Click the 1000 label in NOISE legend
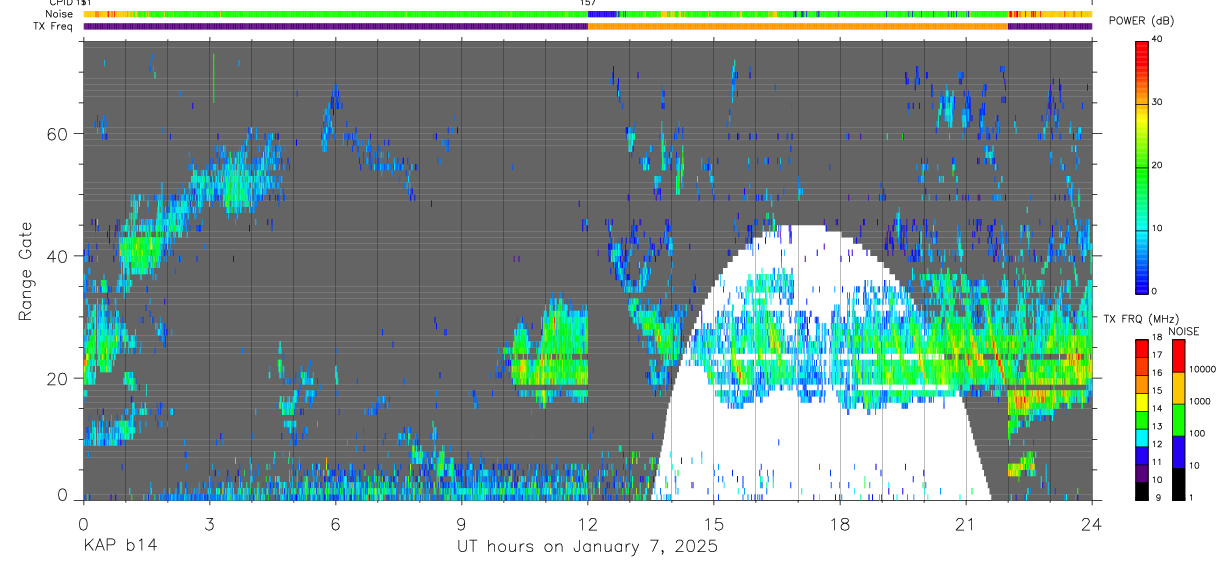 click(x=1198, y=403)
